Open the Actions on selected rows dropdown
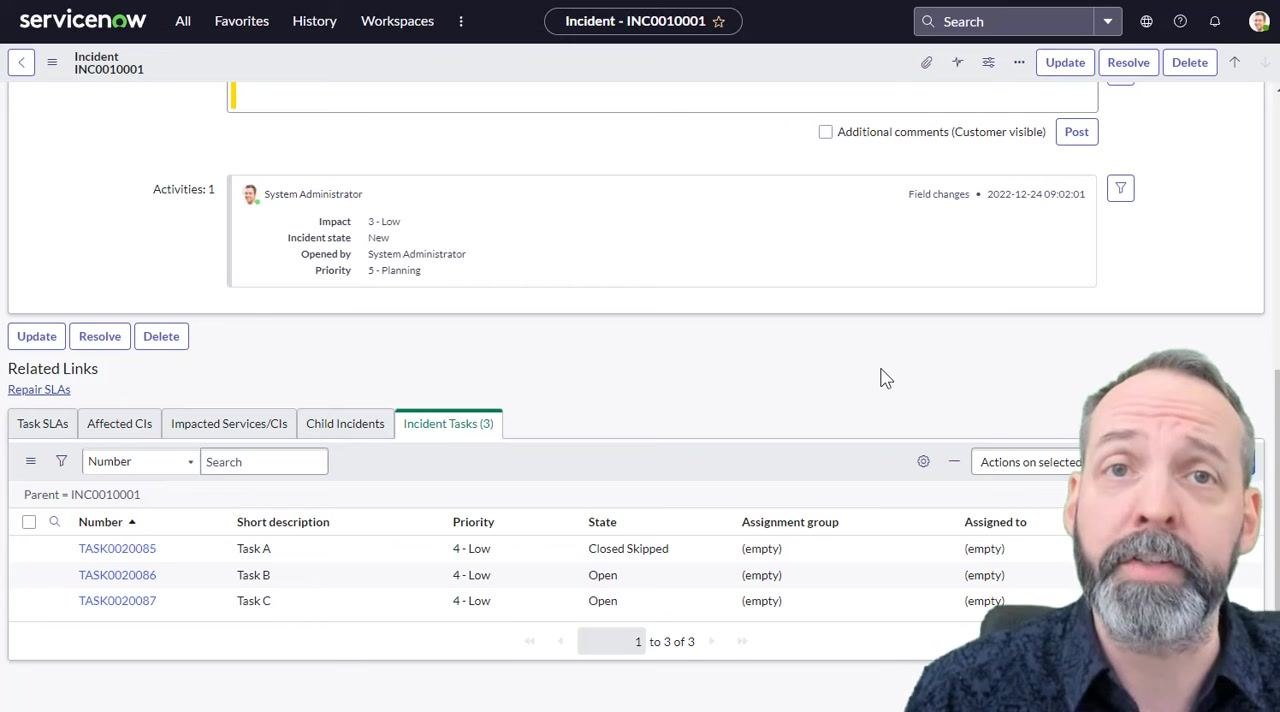1280x712 pixels. [1030, 462]
